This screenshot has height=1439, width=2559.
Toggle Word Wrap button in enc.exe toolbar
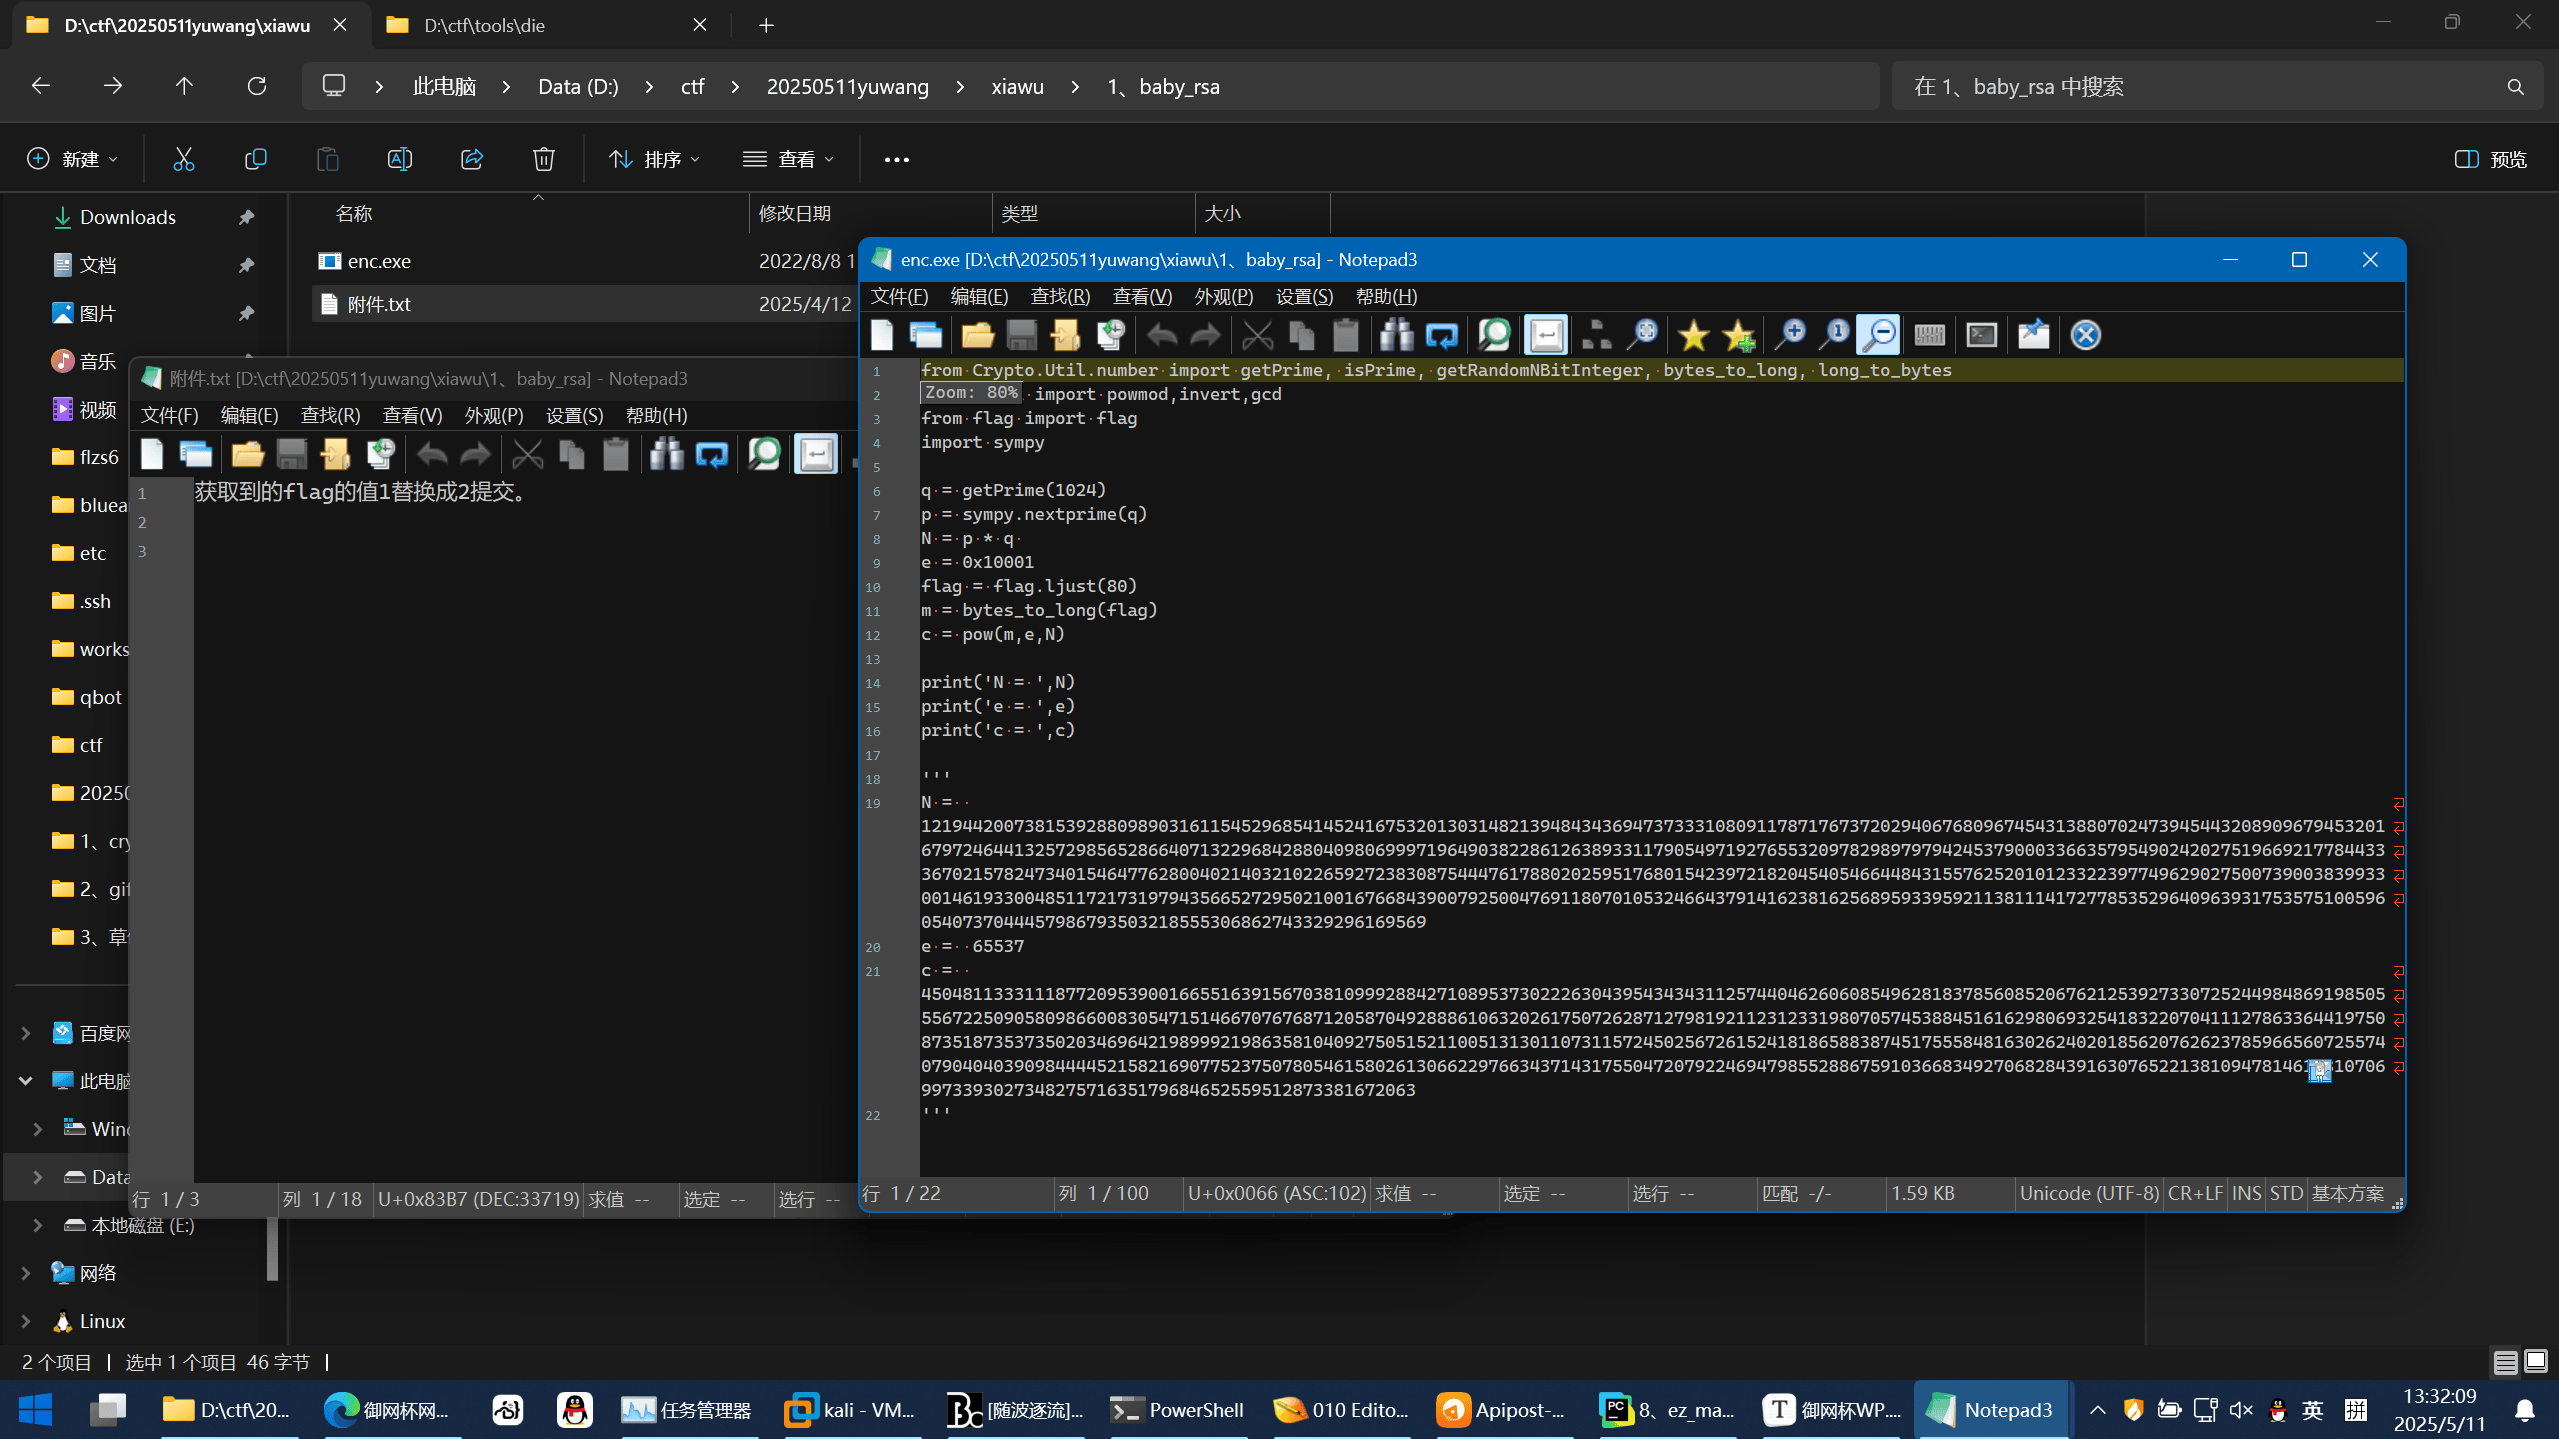tap(1546, 336)
